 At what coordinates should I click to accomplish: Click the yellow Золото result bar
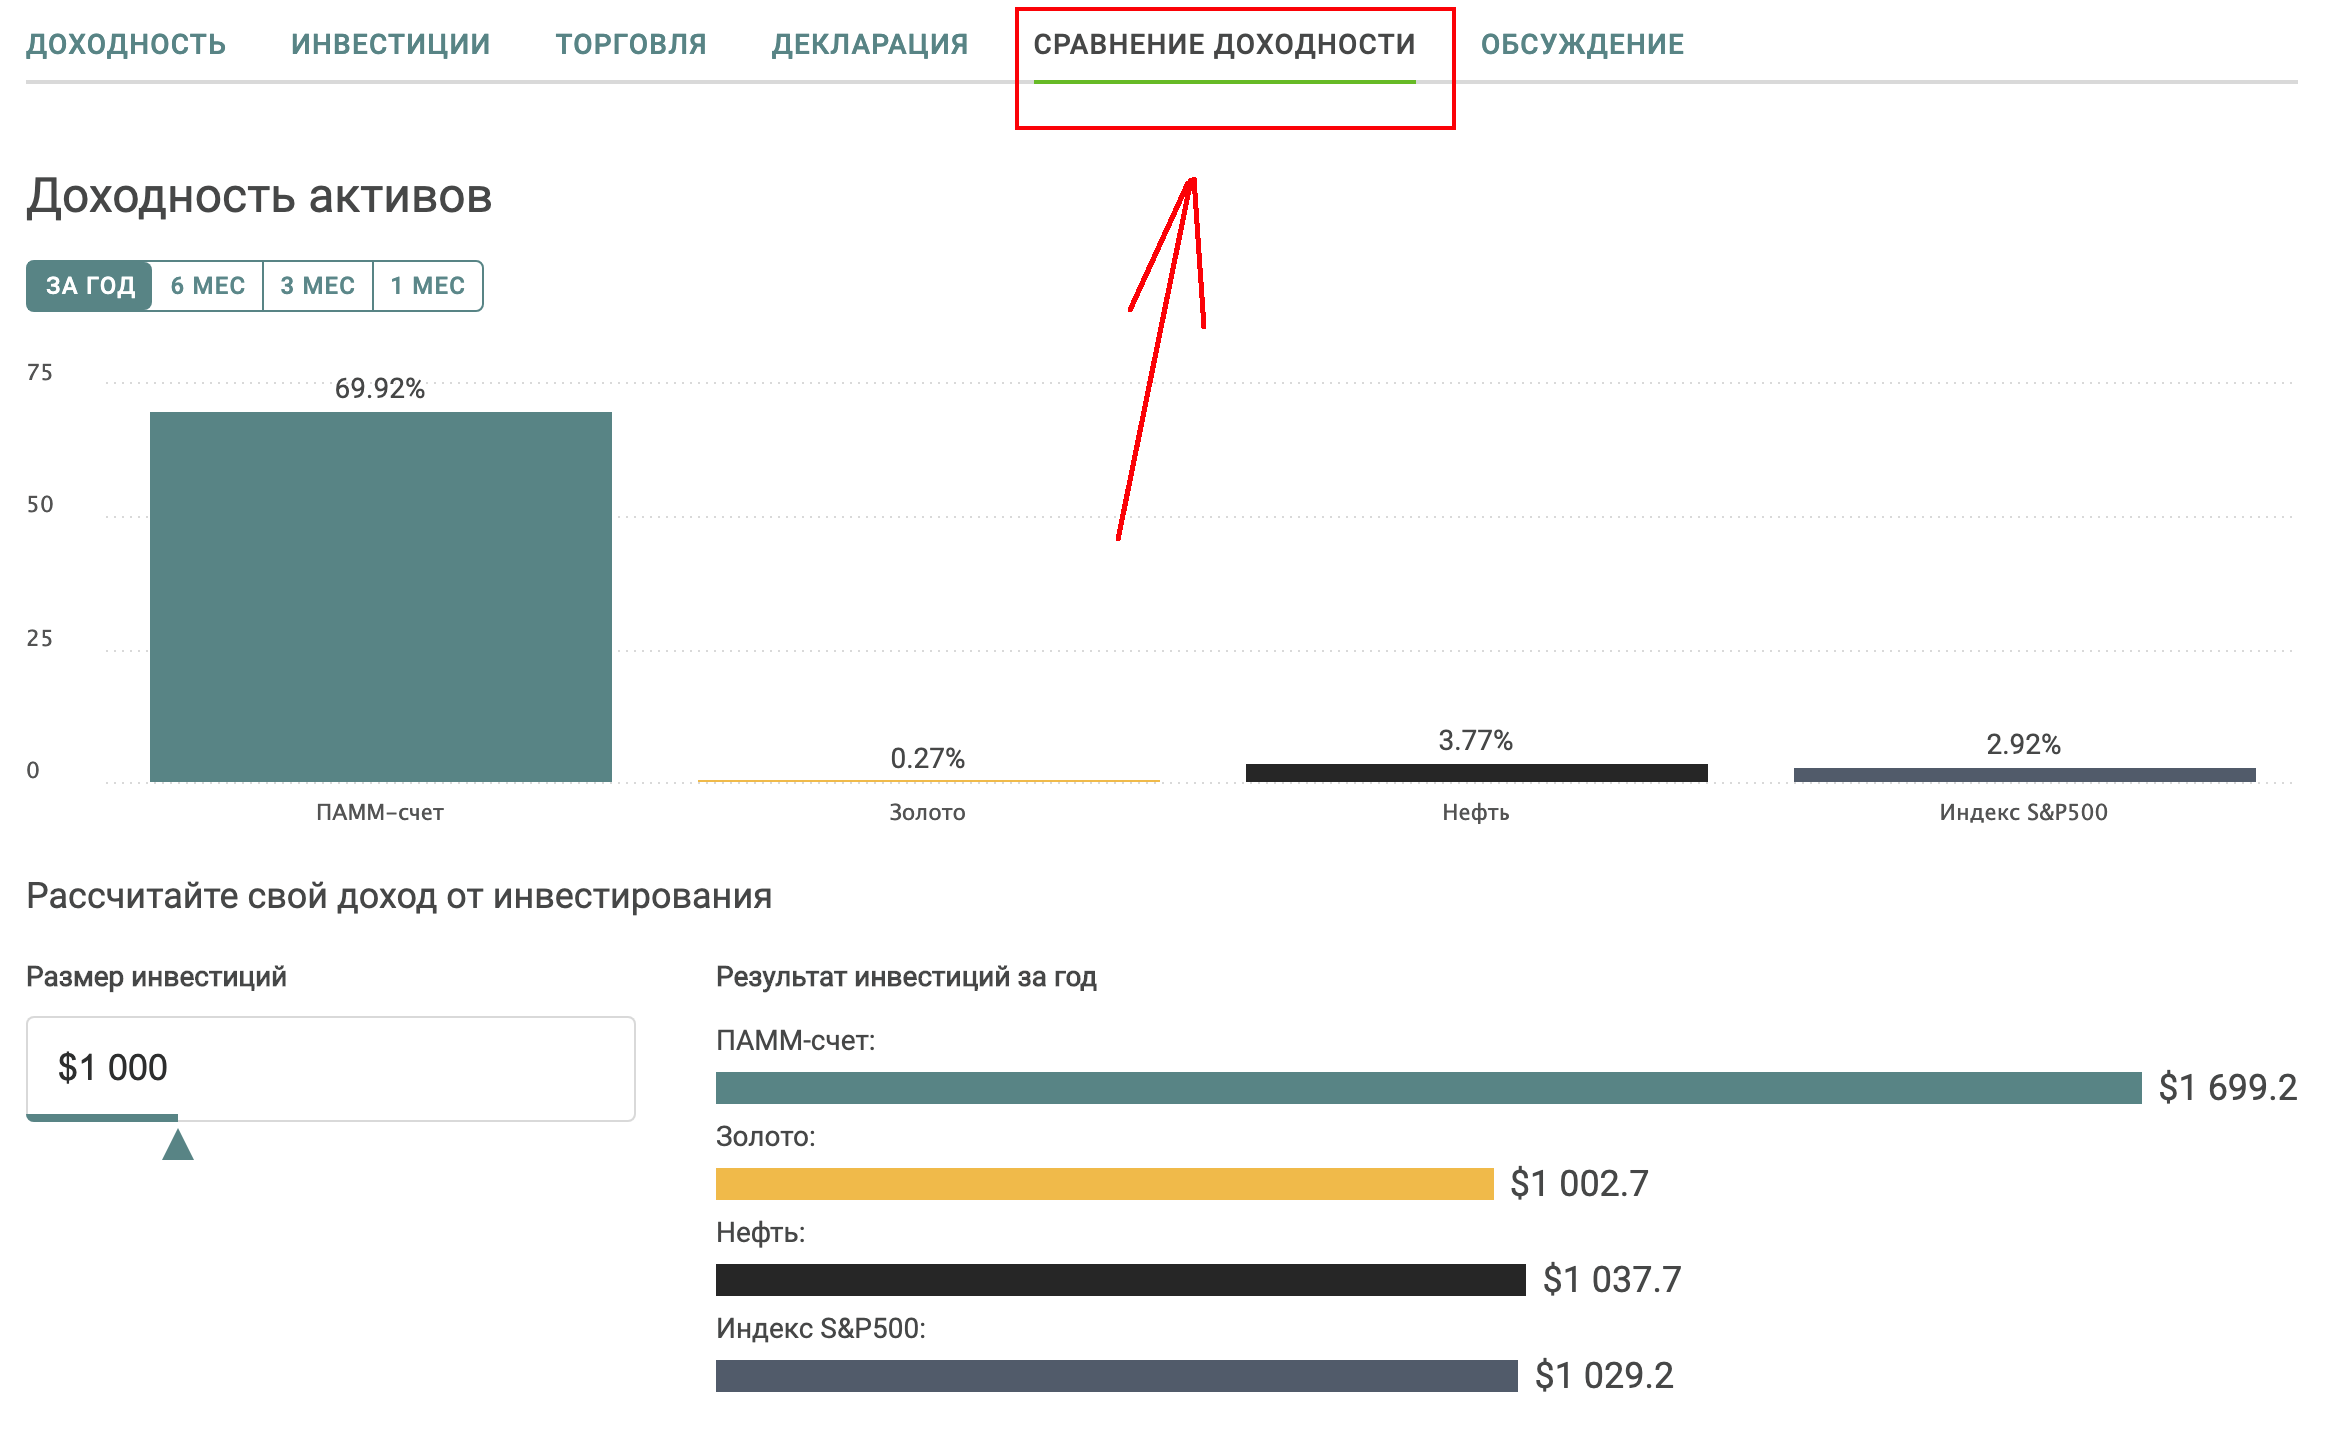1104,1184
